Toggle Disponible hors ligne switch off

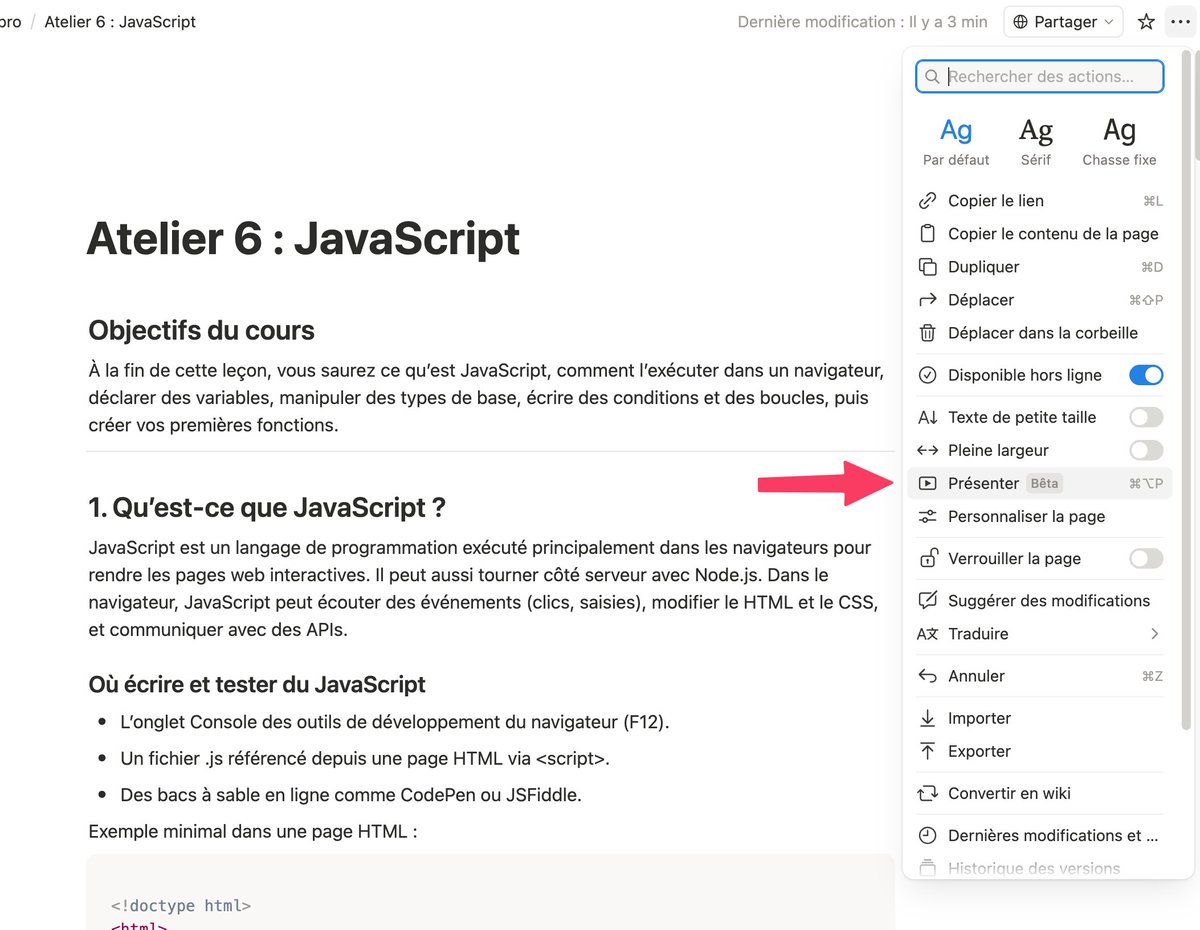point(1146,375)
